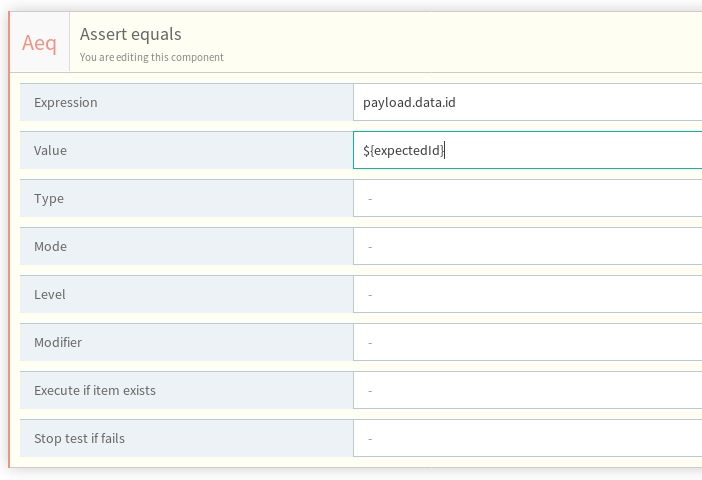Click the Value field containing ${expectedId}
Viewport: 702px width, 480px height.
click(x=527, y=150)
